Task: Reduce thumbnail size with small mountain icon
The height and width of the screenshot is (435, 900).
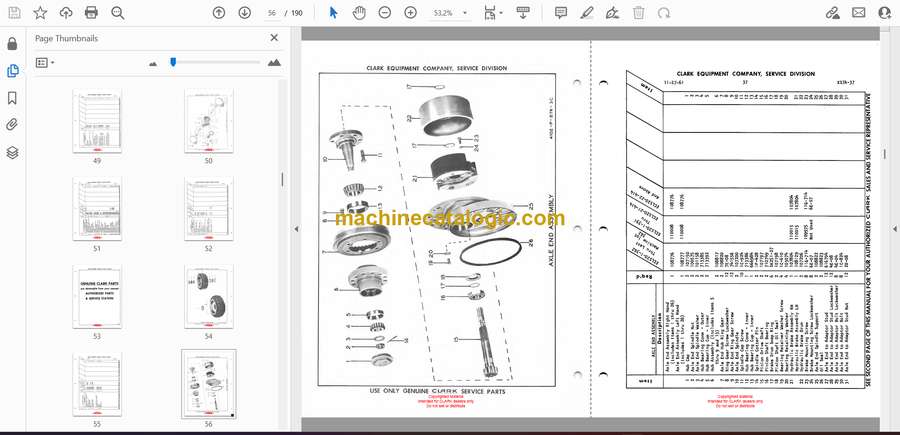Action: (x=153, y=63)
